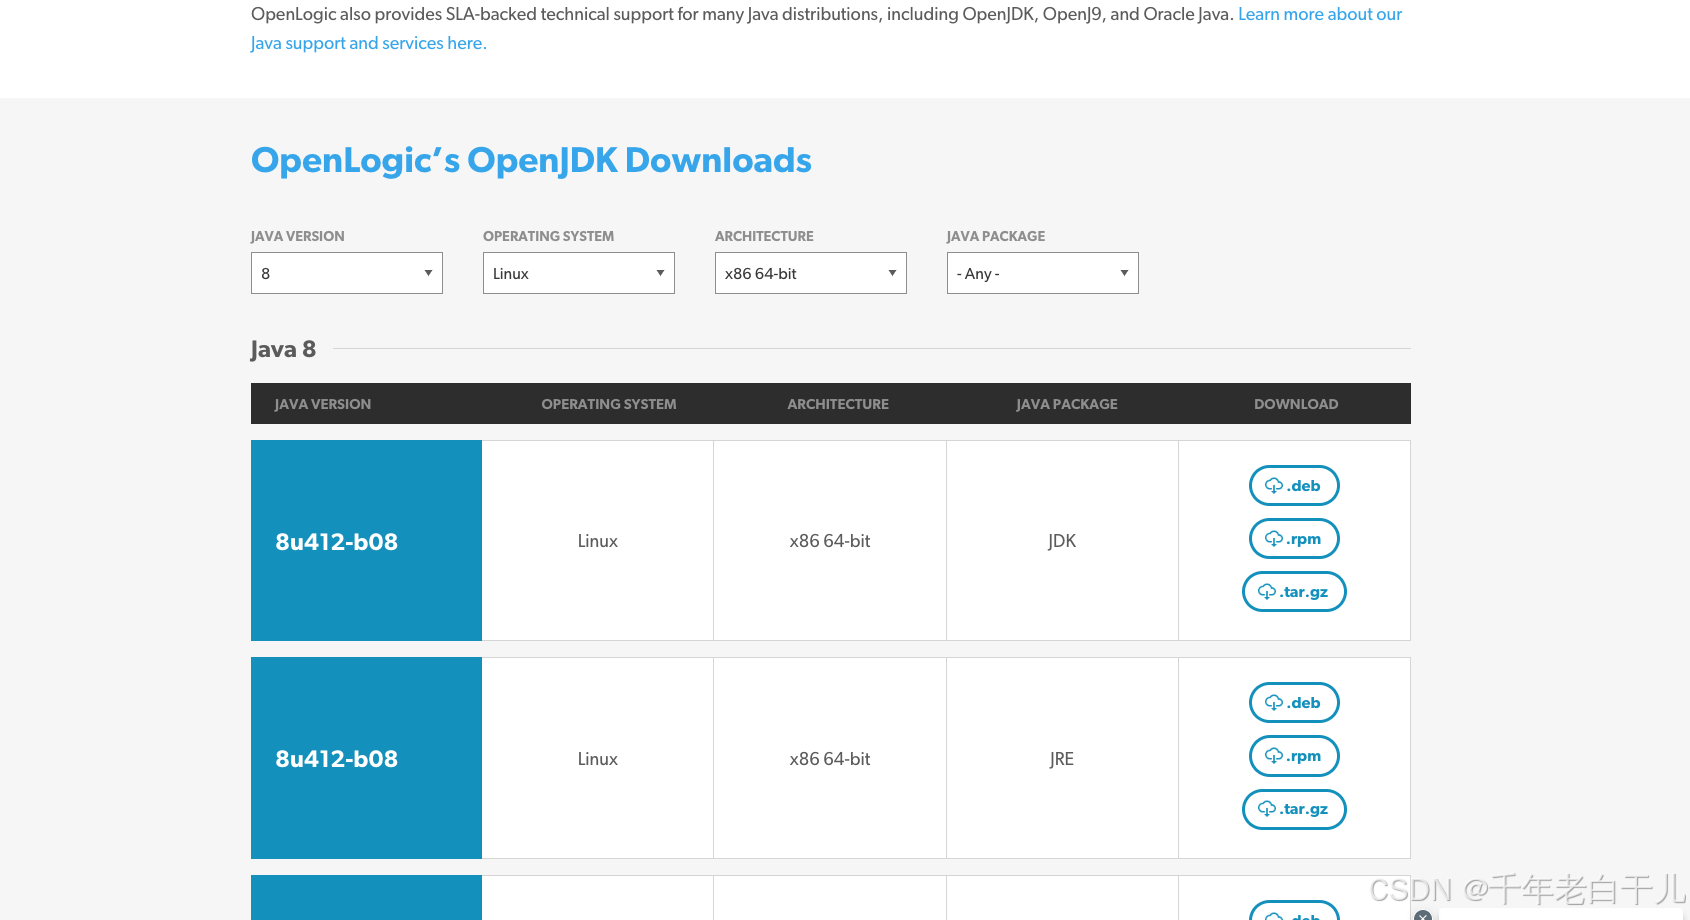Select the Linux cell in the JDK row
This screenshot has width=1690, height=920.
pos(598,541)
